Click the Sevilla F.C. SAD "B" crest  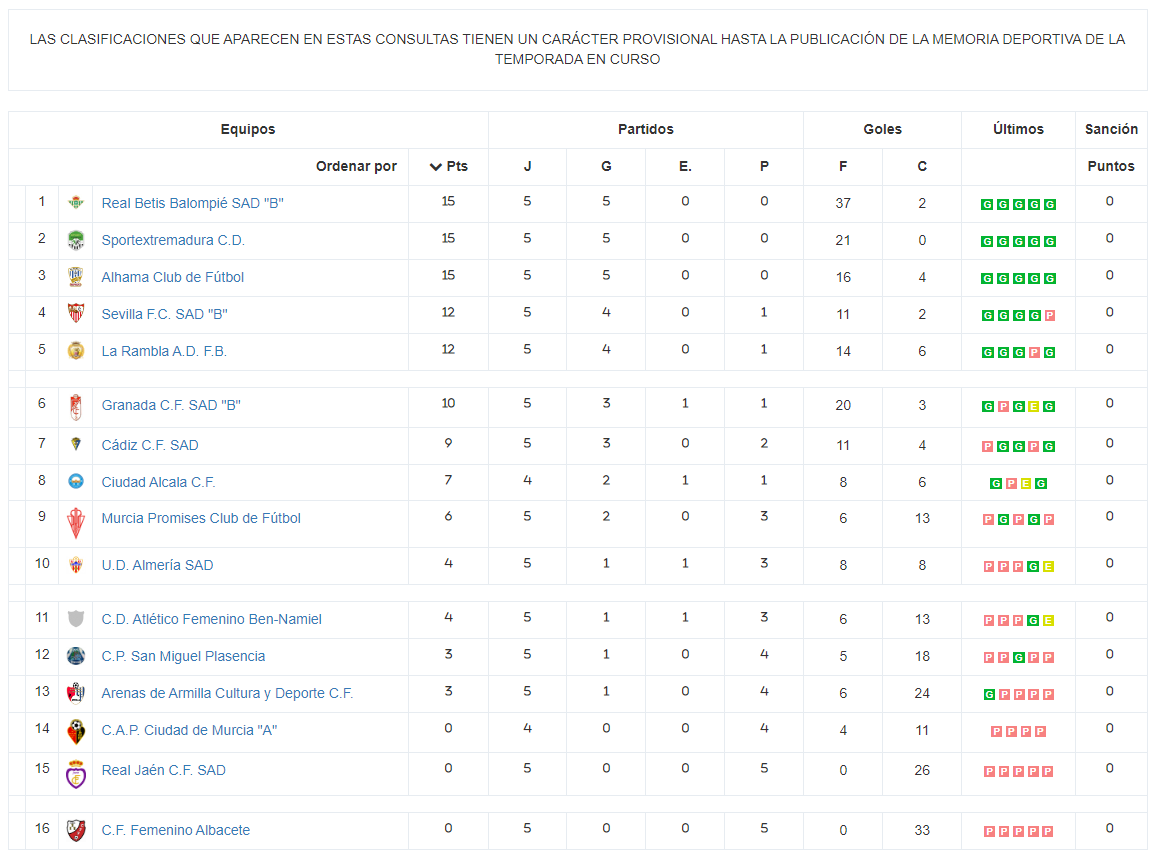pyautogui.click(x=75, y=313)
